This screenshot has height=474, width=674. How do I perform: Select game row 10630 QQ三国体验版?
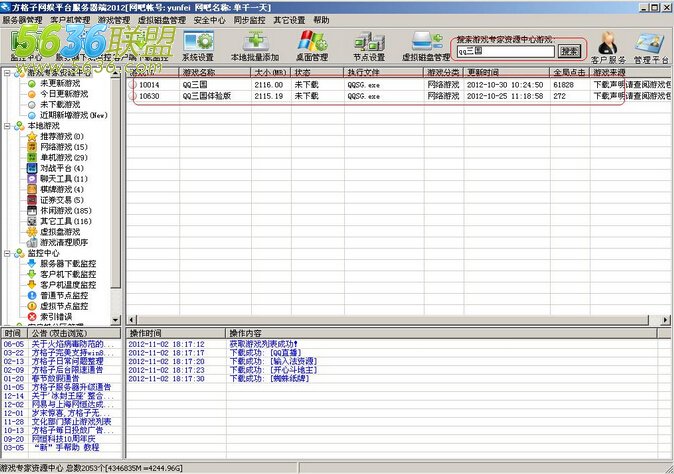(x=400, y=96)
